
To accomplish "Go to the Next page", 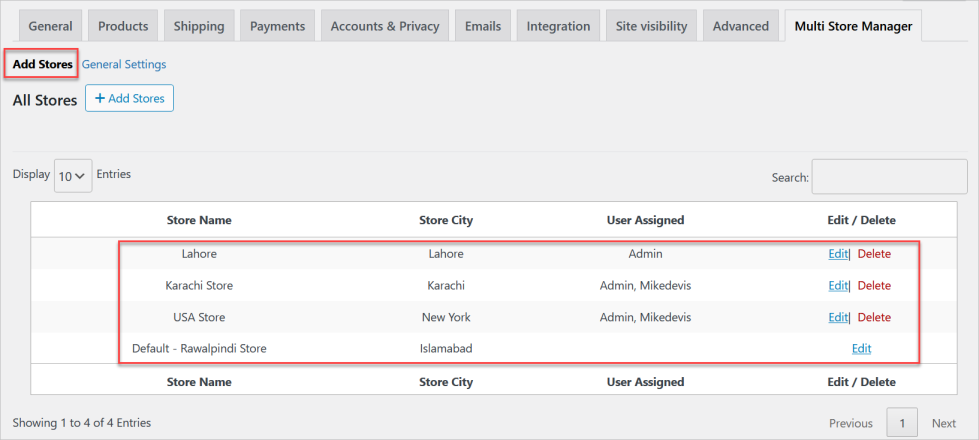I will coord(944,423).
